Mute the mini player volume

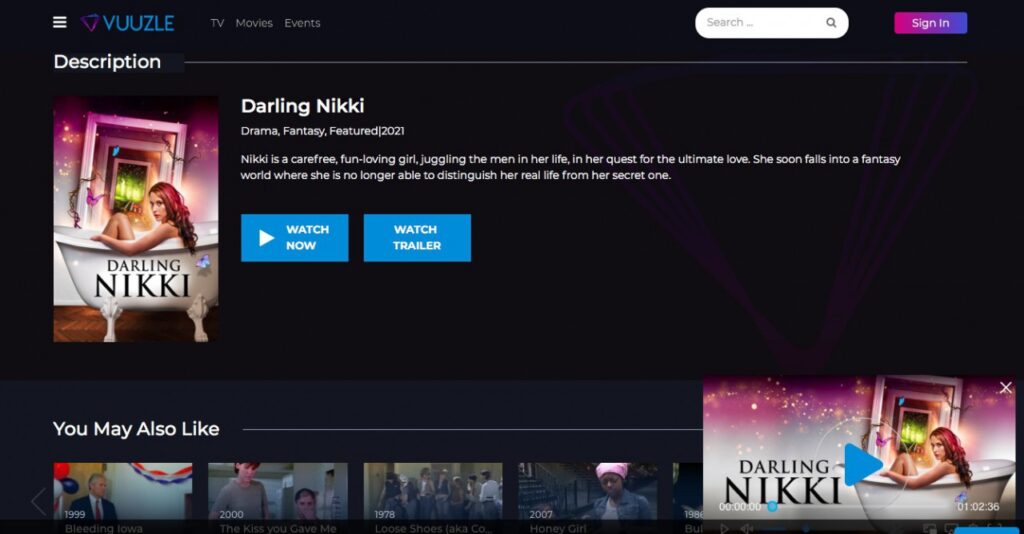tap(746, 528)
